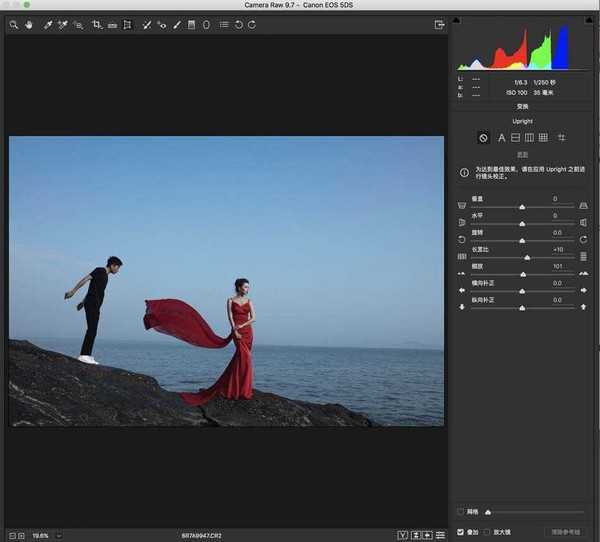Select the Zoom tool in the toolbar
The width and height of the screenshot is (600, 542).
[14, 24]
